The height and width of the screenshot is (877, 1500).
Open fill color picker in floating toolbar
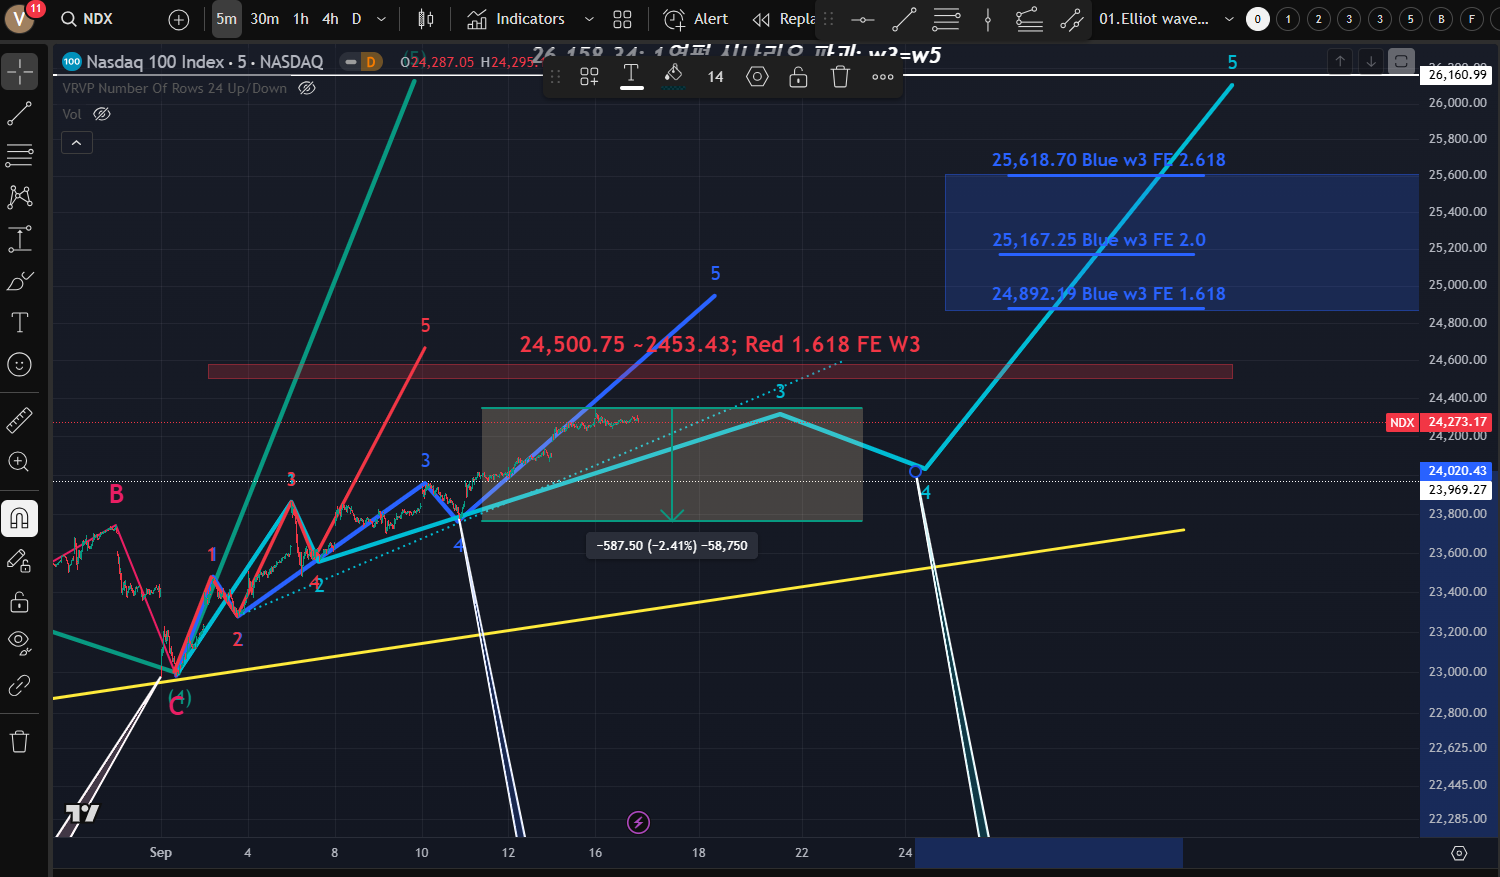[x=674, y=76]
